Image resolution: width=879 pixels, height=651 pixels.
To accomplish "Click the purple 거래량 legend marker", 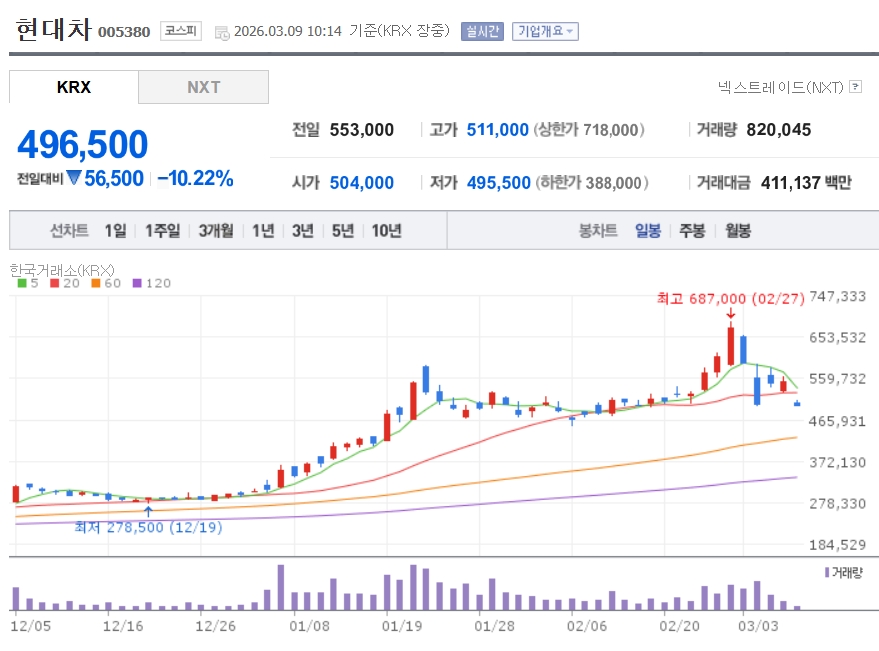I will click(826, 572).
